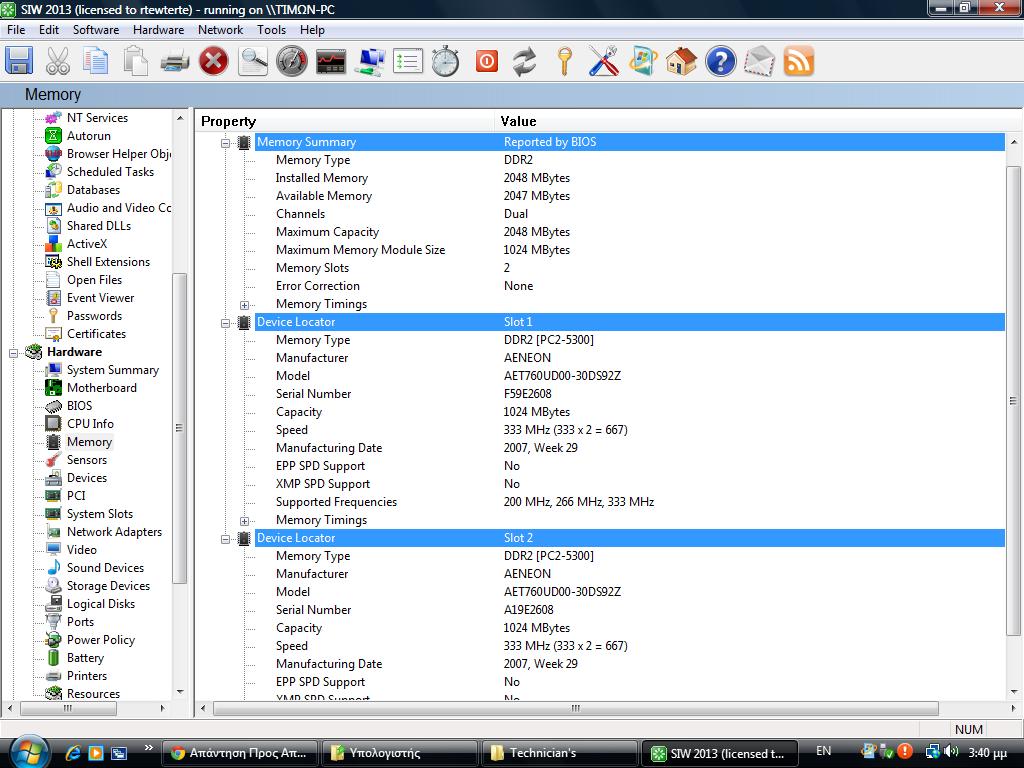Select NT Services in the tree
The image size is (1024, 768).
[97, 118]
